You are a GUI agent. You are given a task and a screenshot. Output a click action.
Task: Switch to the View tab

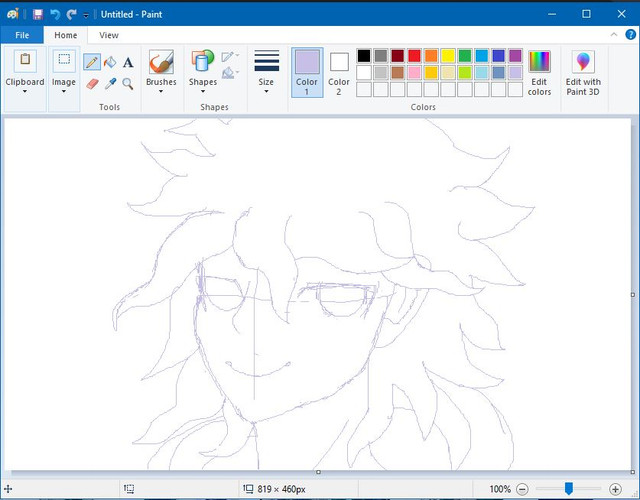[x=109, y=35]
